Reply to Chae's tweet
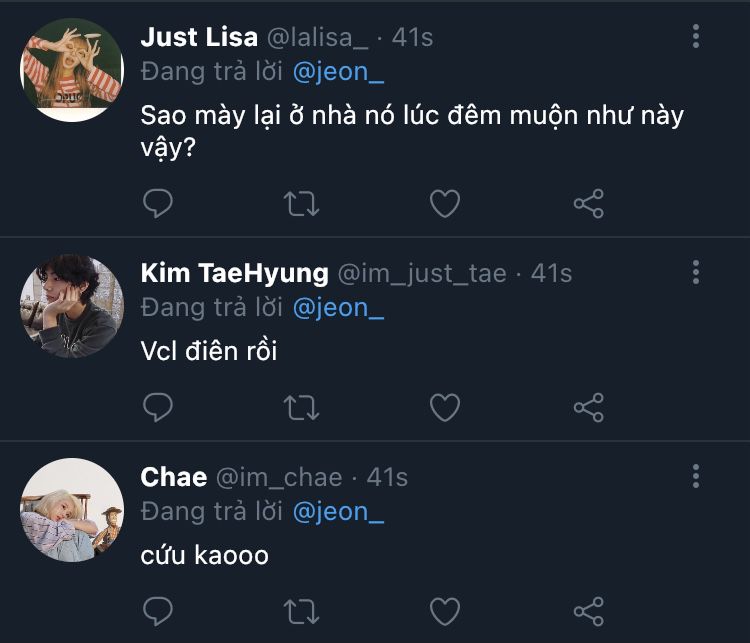This screenshot has height=643, width=750. tap(158, 611)
